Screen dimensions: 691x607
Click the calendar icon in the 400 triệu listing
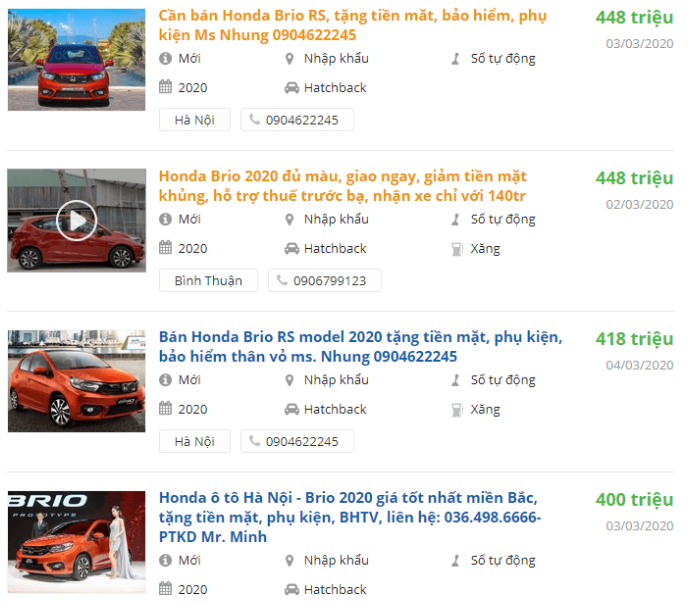pyautogui.click(x=165, y=588)
